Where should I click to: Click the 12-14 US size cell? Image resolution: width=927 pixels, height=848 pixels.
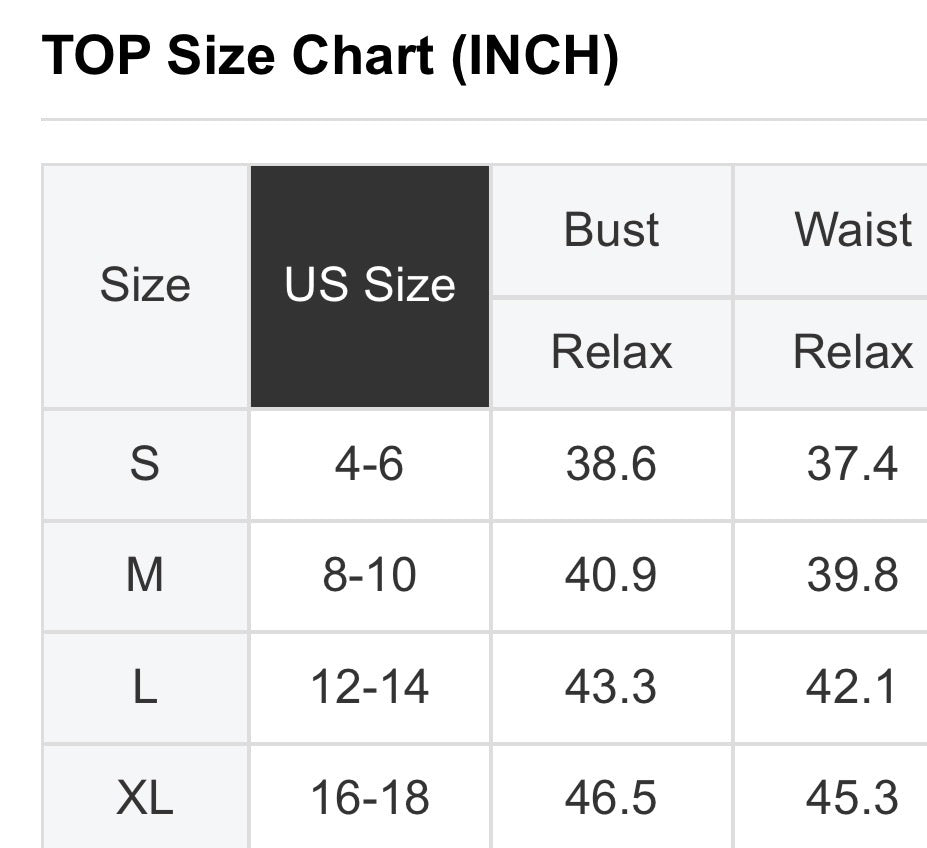click(x=369, y=688)
